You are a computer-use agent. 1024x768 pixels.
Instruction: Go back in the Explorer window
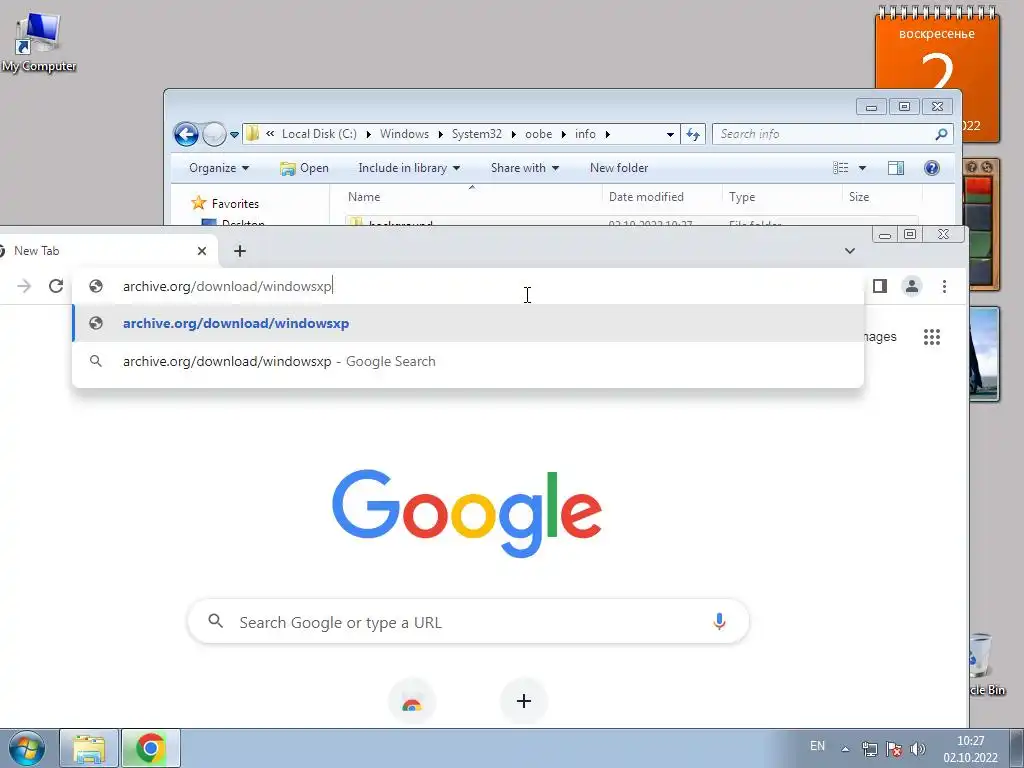186,135
